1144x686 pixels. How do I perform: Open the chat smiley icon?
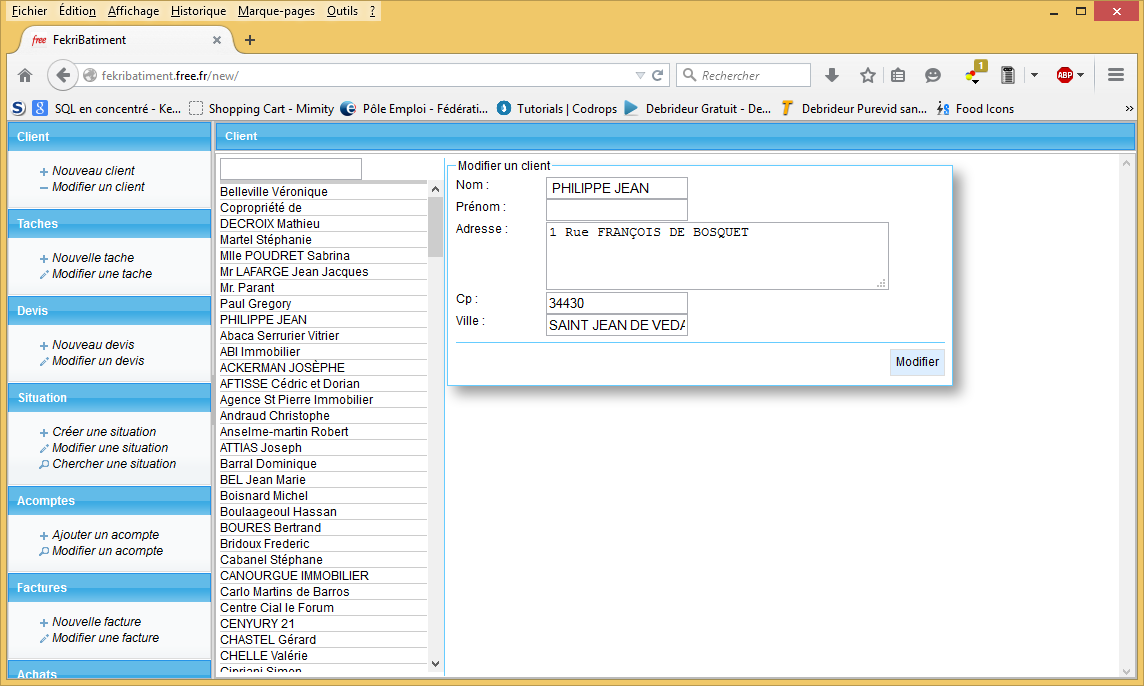[x=932, y=75]
